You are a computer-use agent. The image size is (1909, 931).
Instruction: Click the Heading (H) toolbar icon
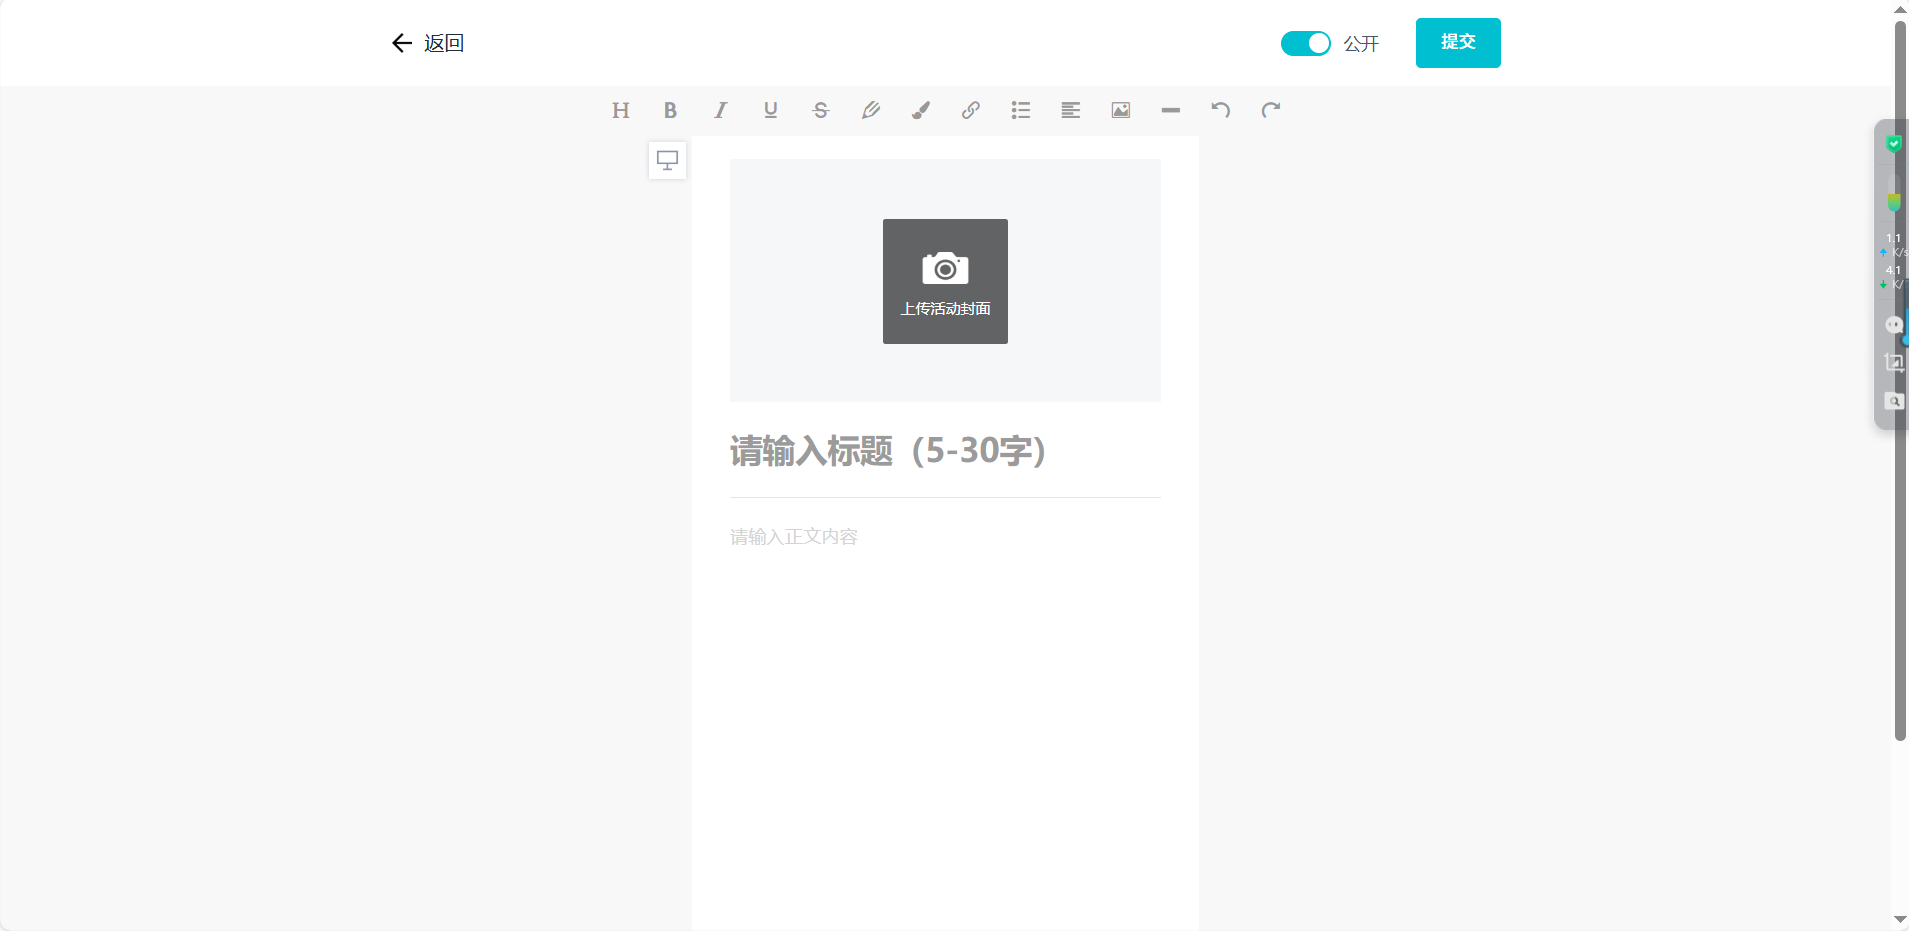621,110
